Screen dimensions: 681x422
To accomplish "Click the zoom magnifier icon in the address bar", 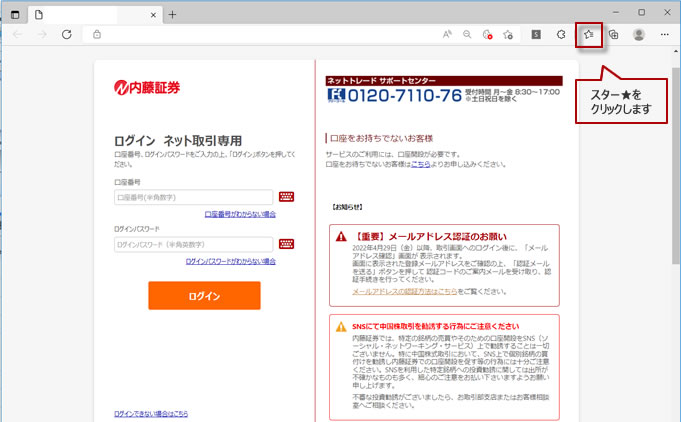I will pos(467,34).
